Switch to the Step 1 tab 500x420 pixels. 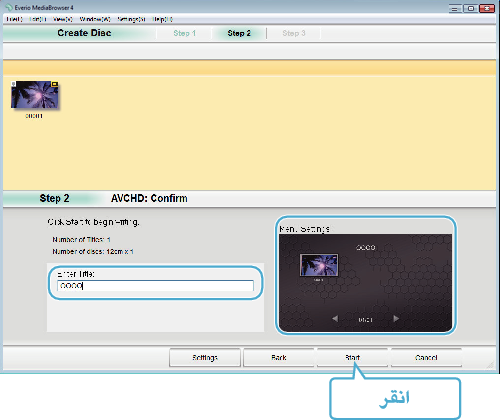(184, 33)
